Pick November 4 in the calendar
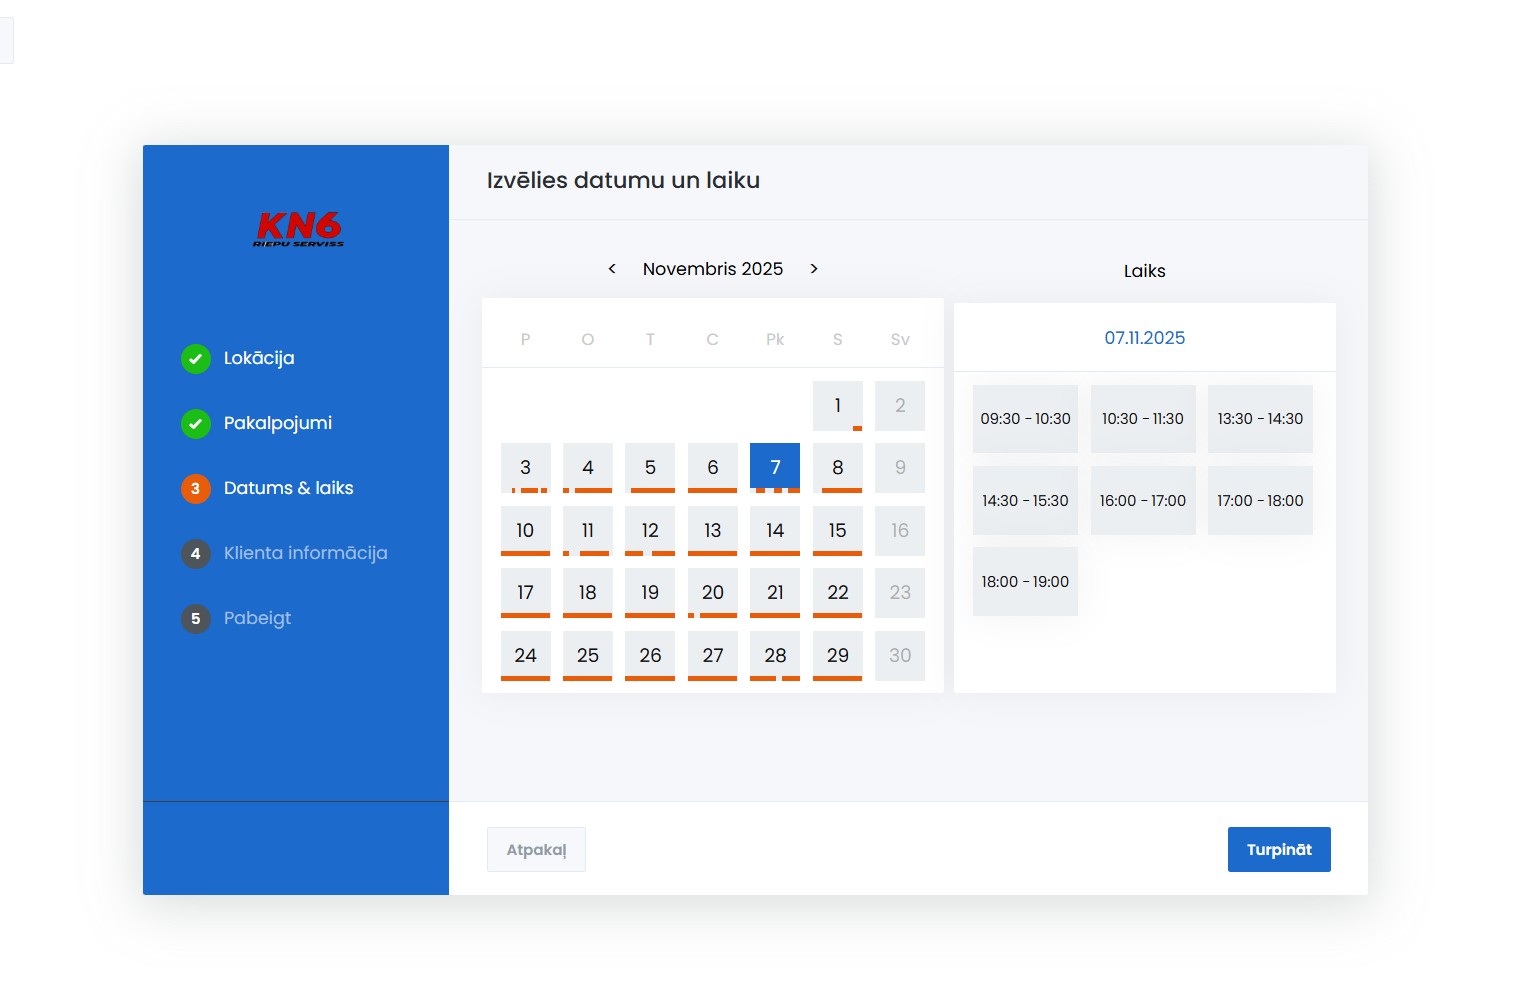 588,467
